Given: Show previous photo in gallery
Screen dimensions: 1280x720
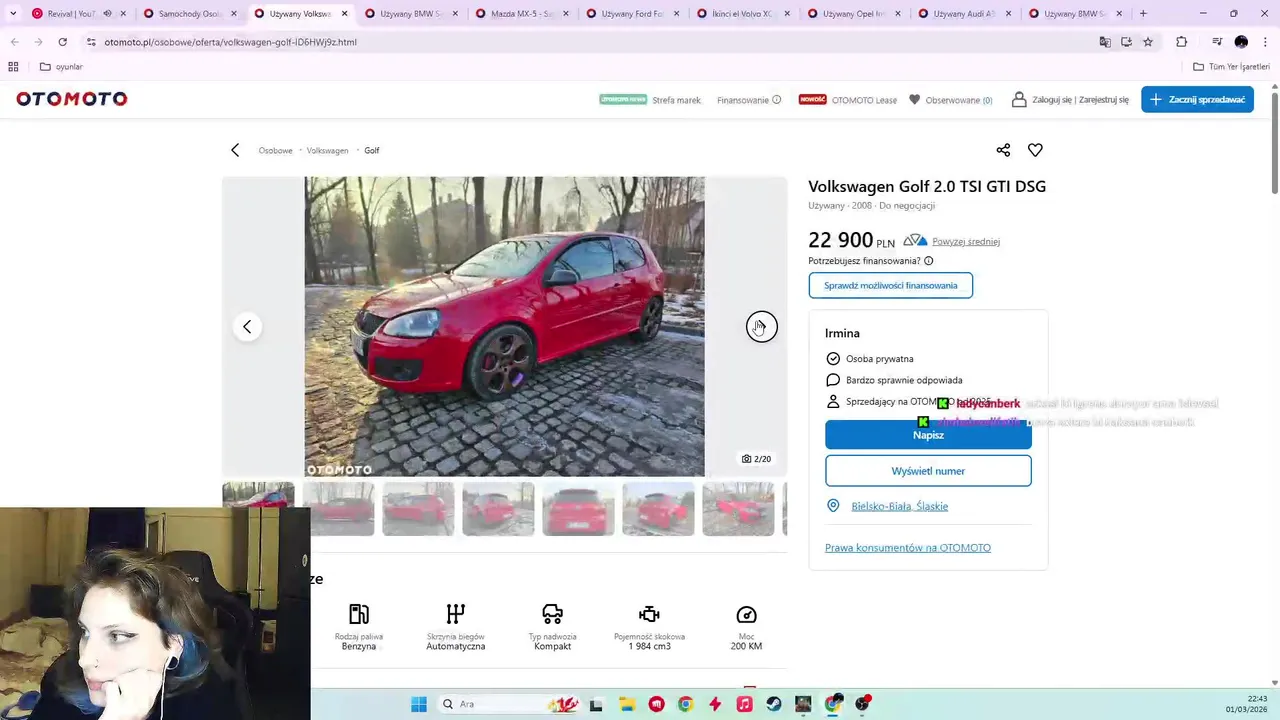Looking at the screenshot, I should [x=247, y=327].
